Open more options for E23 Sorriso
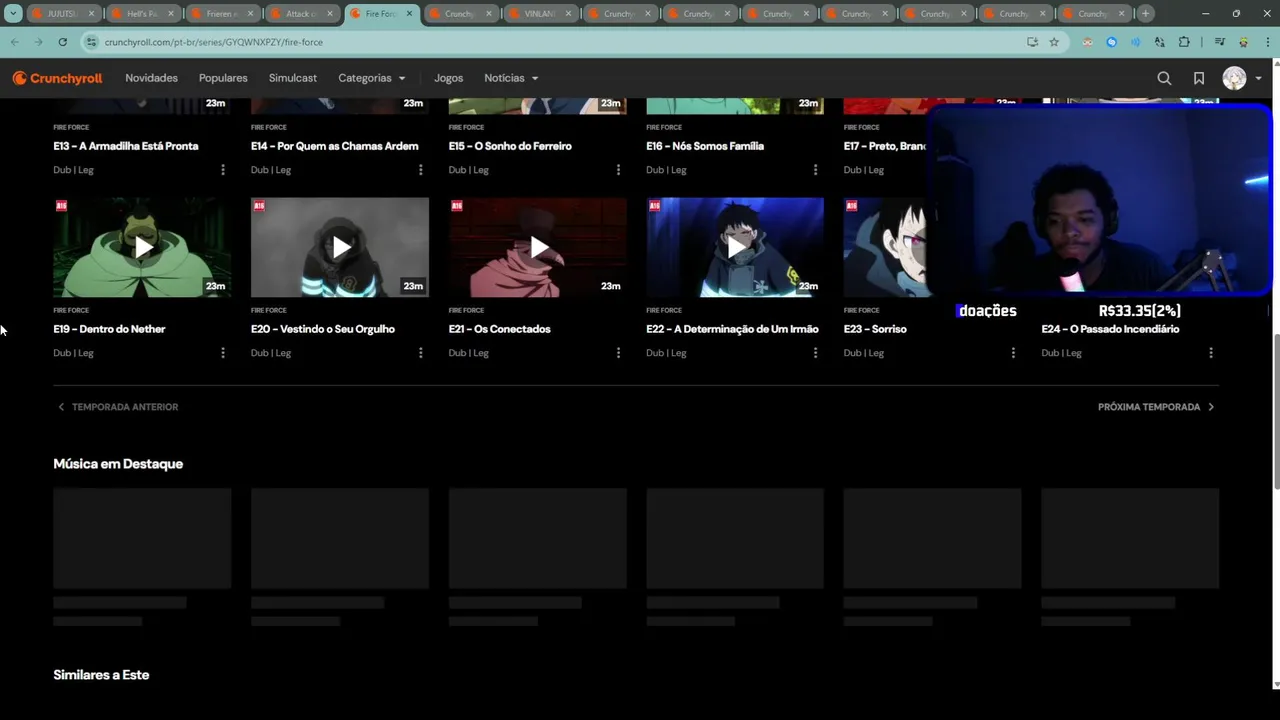 [x=1013, y=353]
